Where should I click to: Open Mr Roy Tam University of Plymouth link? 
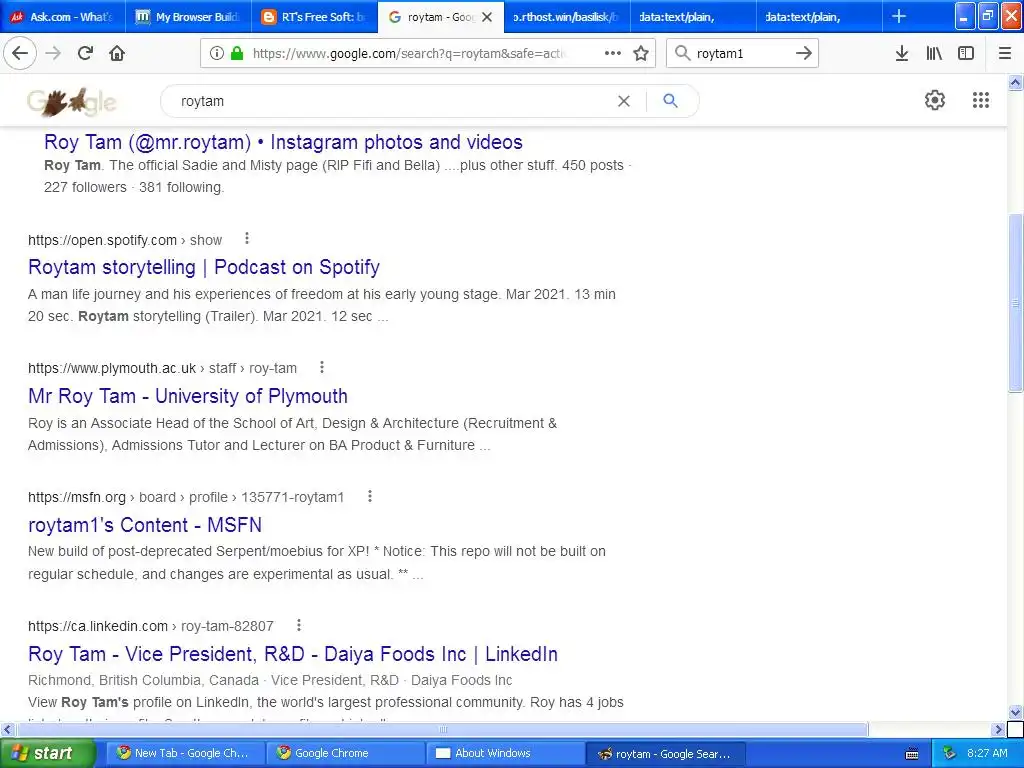(188, 396)
